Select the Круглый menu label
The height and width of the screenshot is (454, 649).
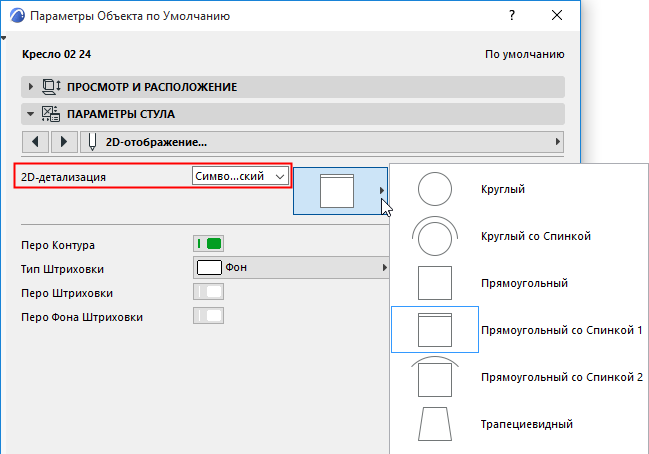click(x=503, y=189)
